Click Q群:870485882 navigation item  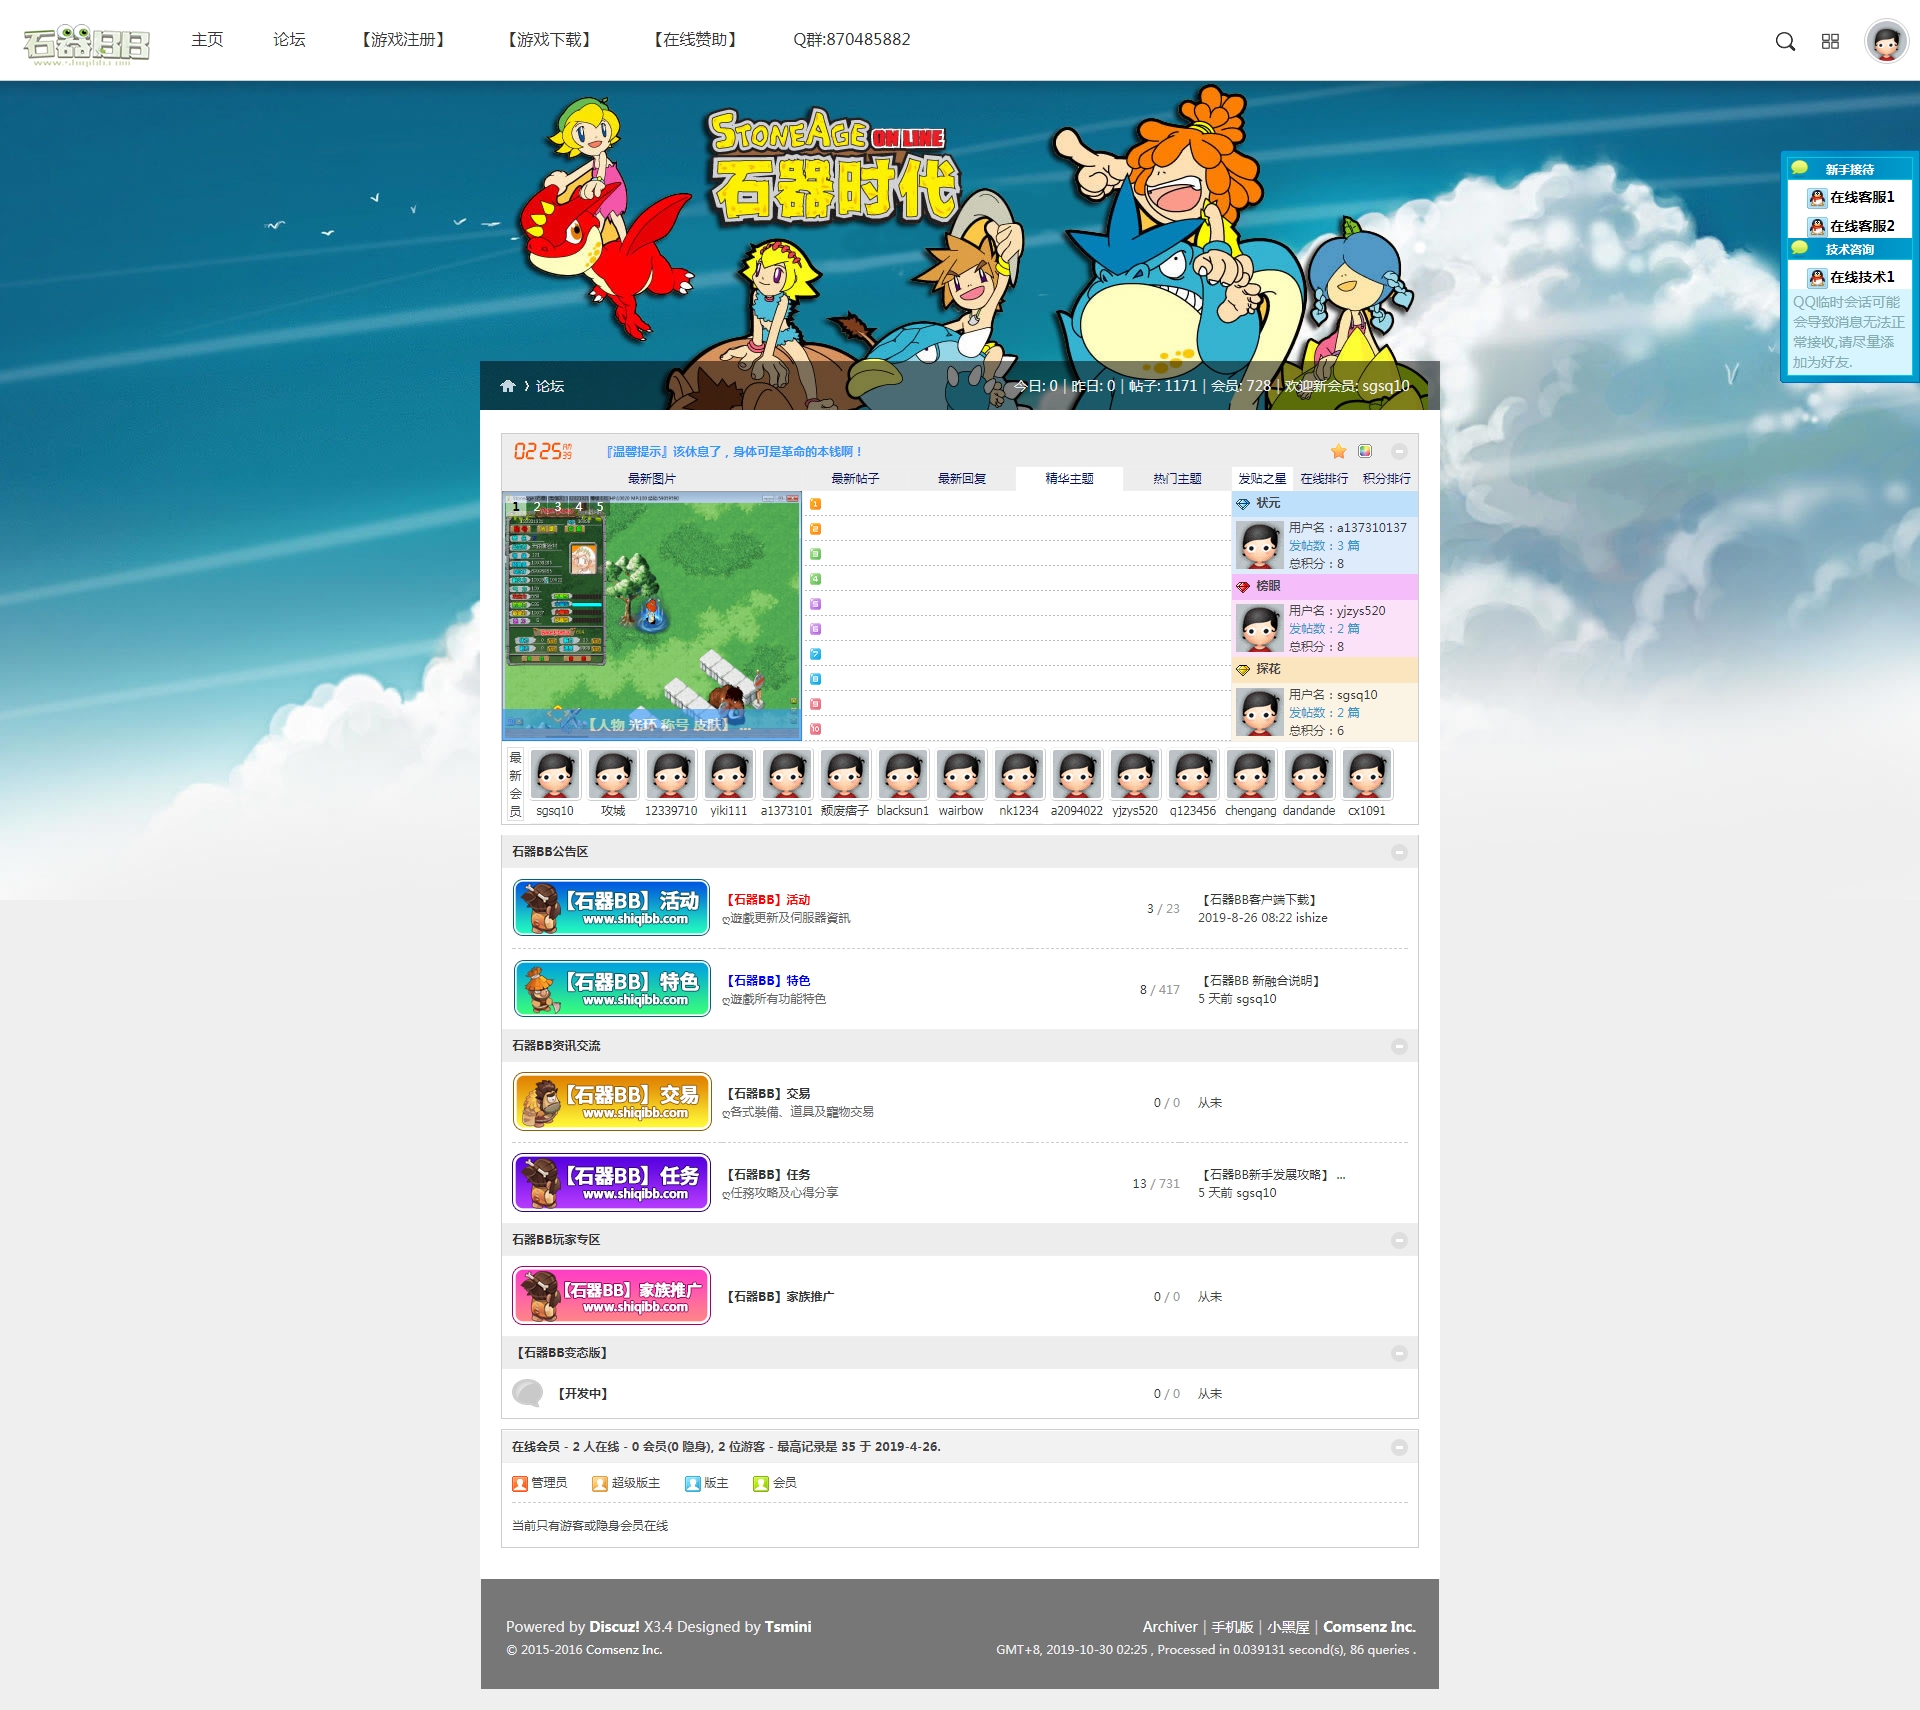(x=852, y=39)
